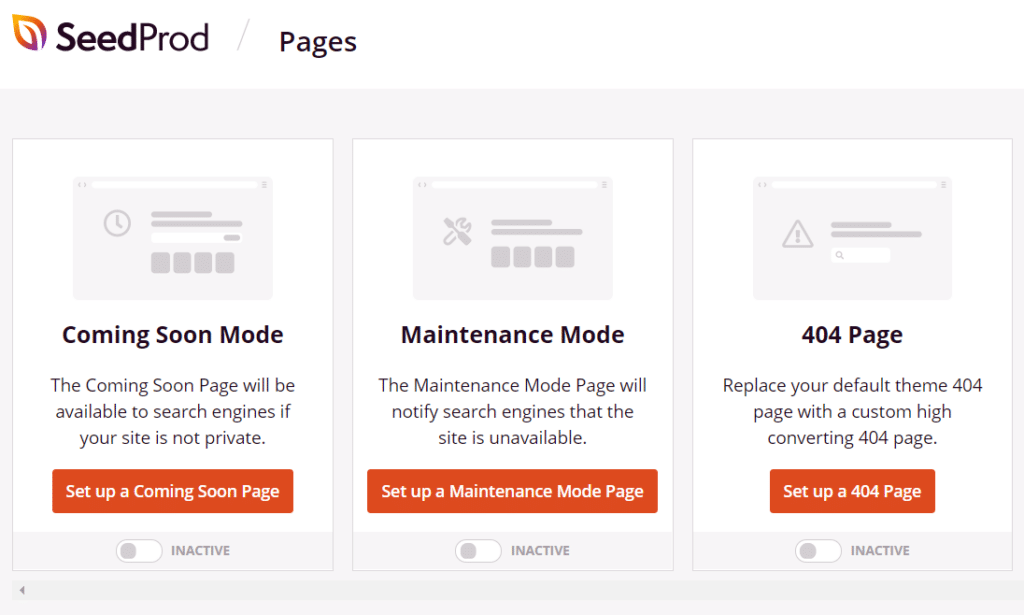Click Set up a Maintenance Mode Page

(x=512, y=491)
